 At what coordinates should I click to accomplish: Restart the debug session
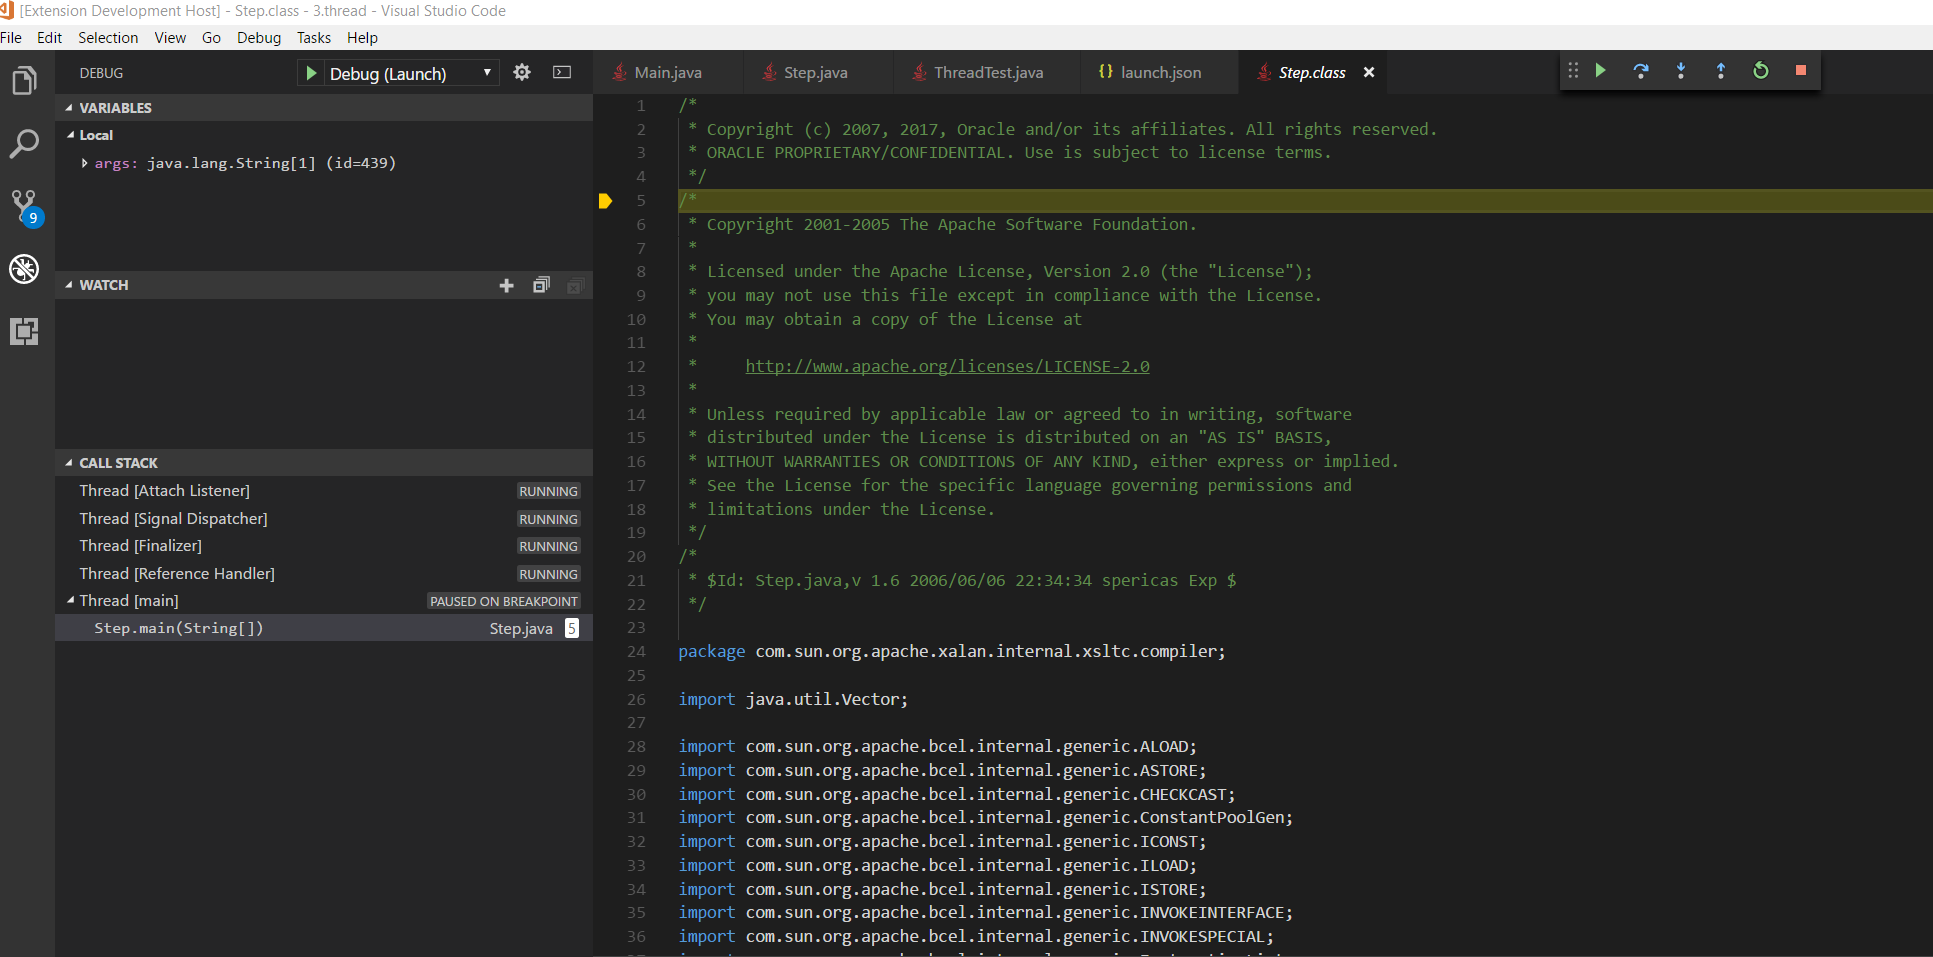[x=1761, y=71]
